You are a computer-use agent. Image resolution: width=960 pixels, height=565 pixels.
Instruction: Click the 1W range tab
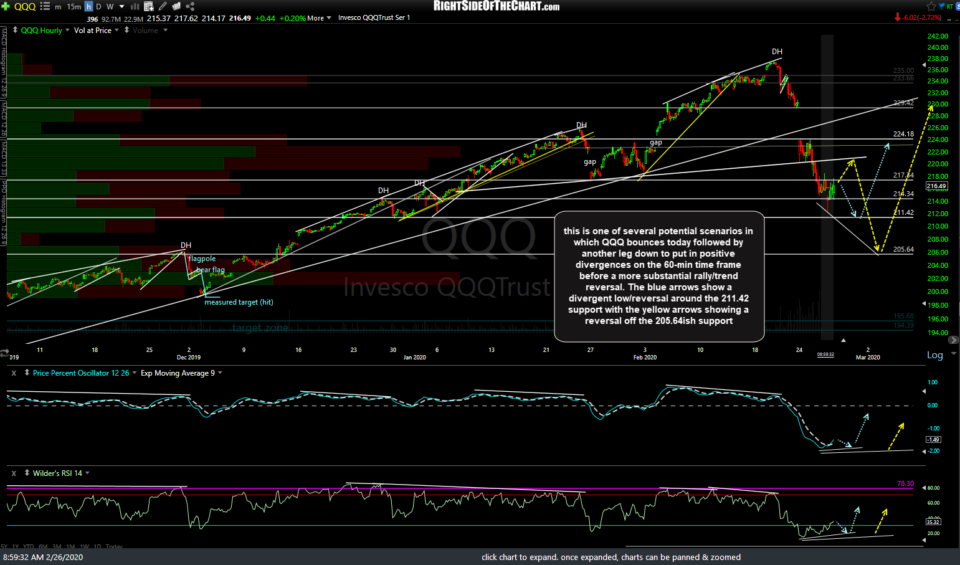pos(84,547)
